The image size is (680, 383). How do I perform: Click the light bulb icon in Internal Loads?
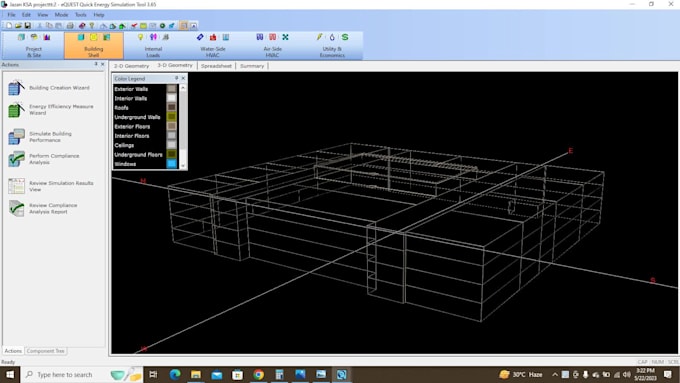pos(140,37)
